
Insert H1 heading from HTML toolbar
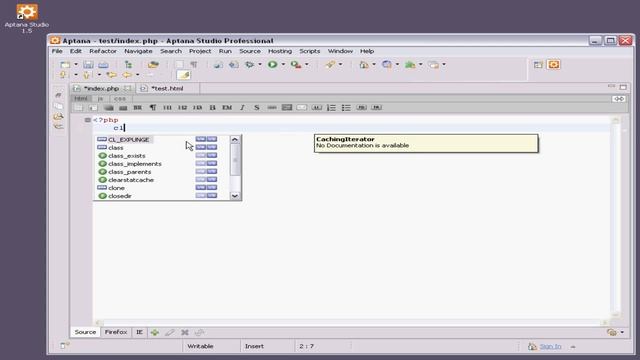point(167,107)
